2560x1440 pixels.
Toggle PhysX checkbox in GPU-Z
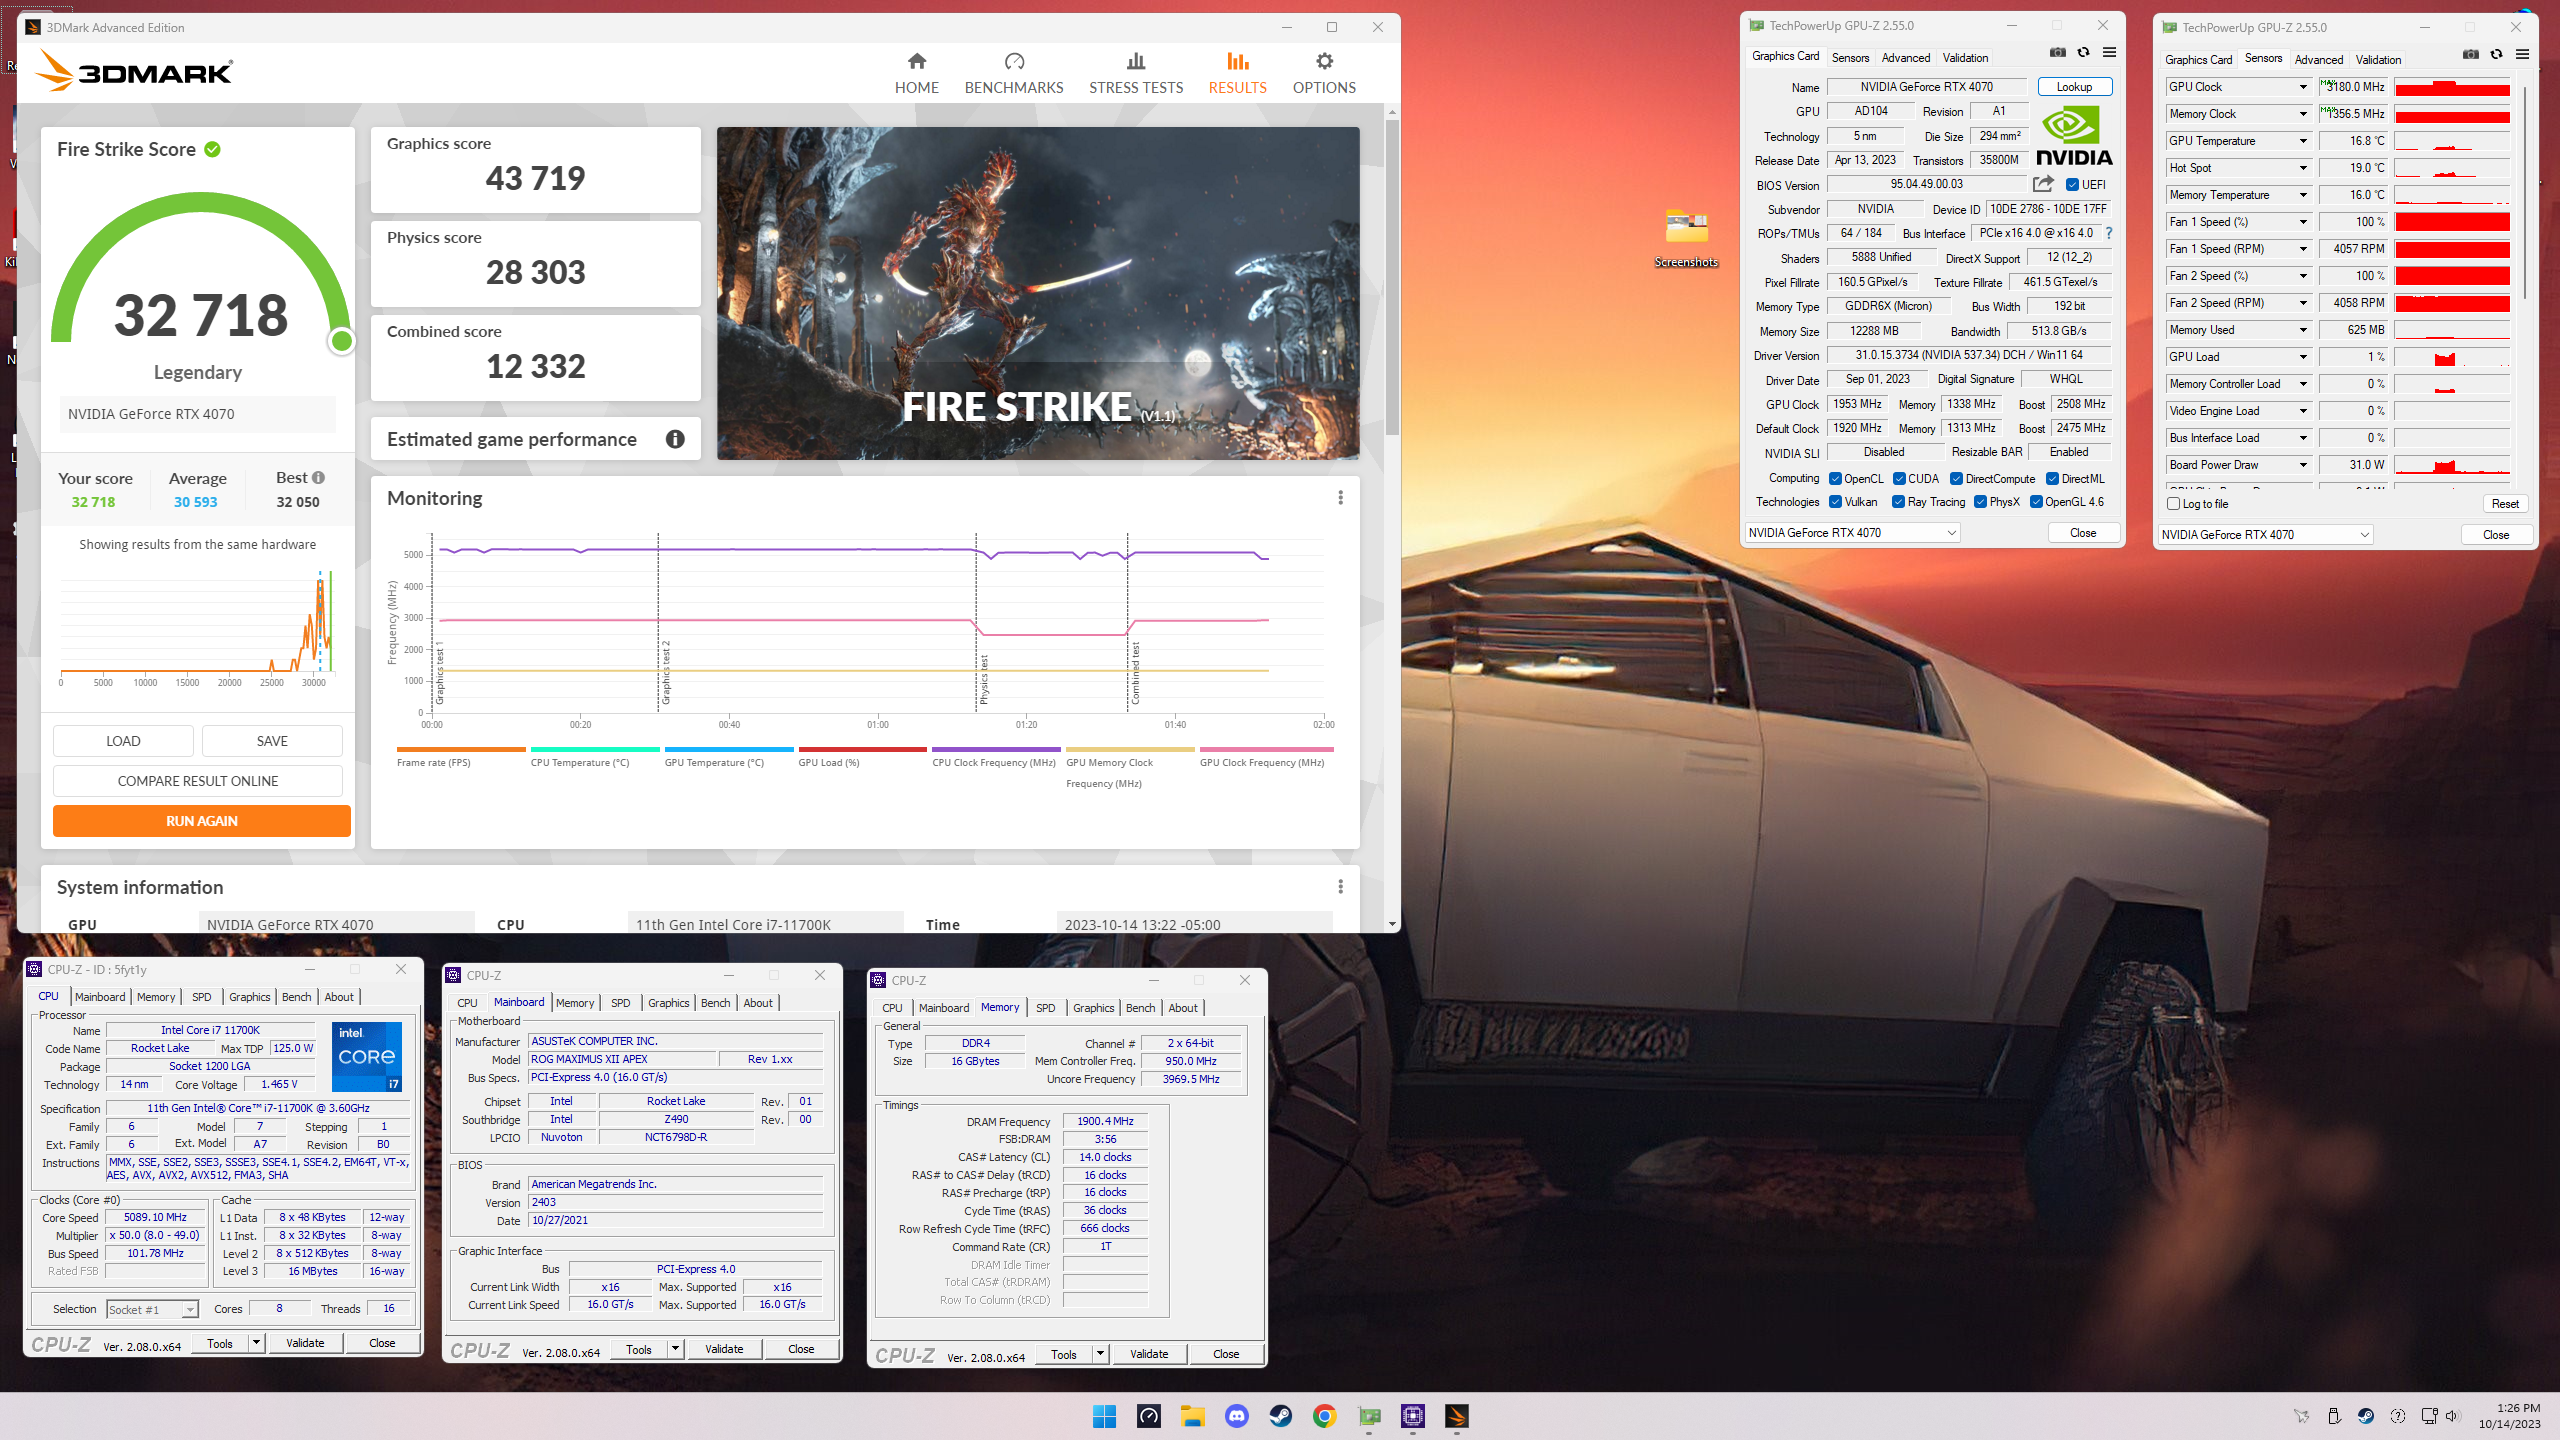tap(1980, 502)
